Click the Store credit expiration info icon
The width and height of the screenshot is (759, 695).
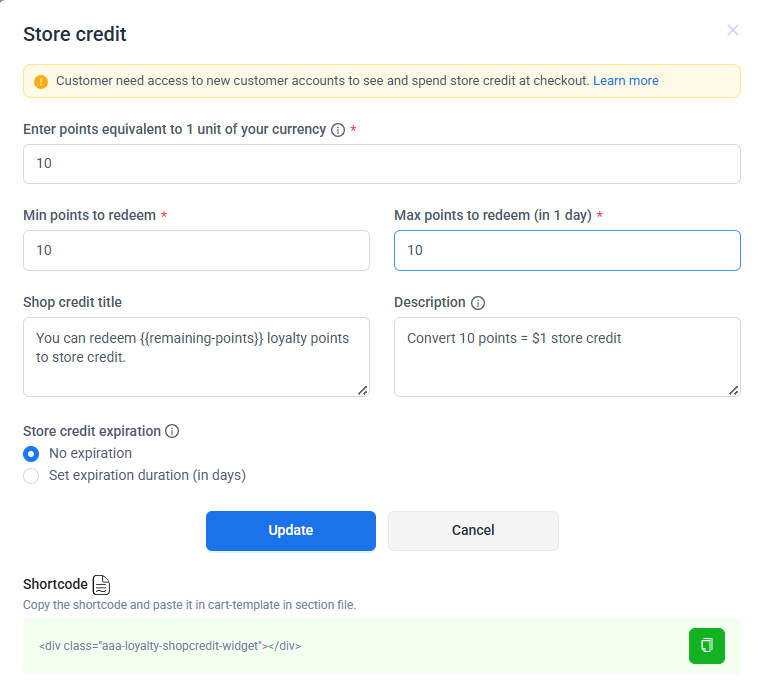tap(172, 432)
